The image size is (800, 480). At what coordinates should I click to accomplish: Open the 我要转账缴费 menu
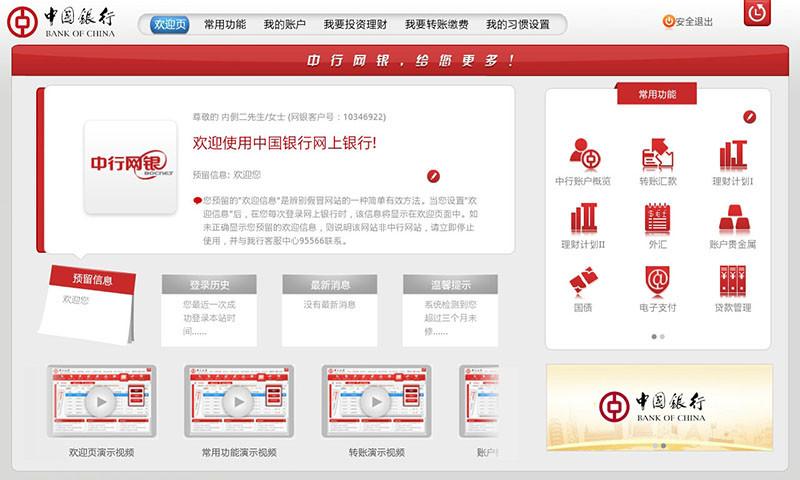point(436,24)
